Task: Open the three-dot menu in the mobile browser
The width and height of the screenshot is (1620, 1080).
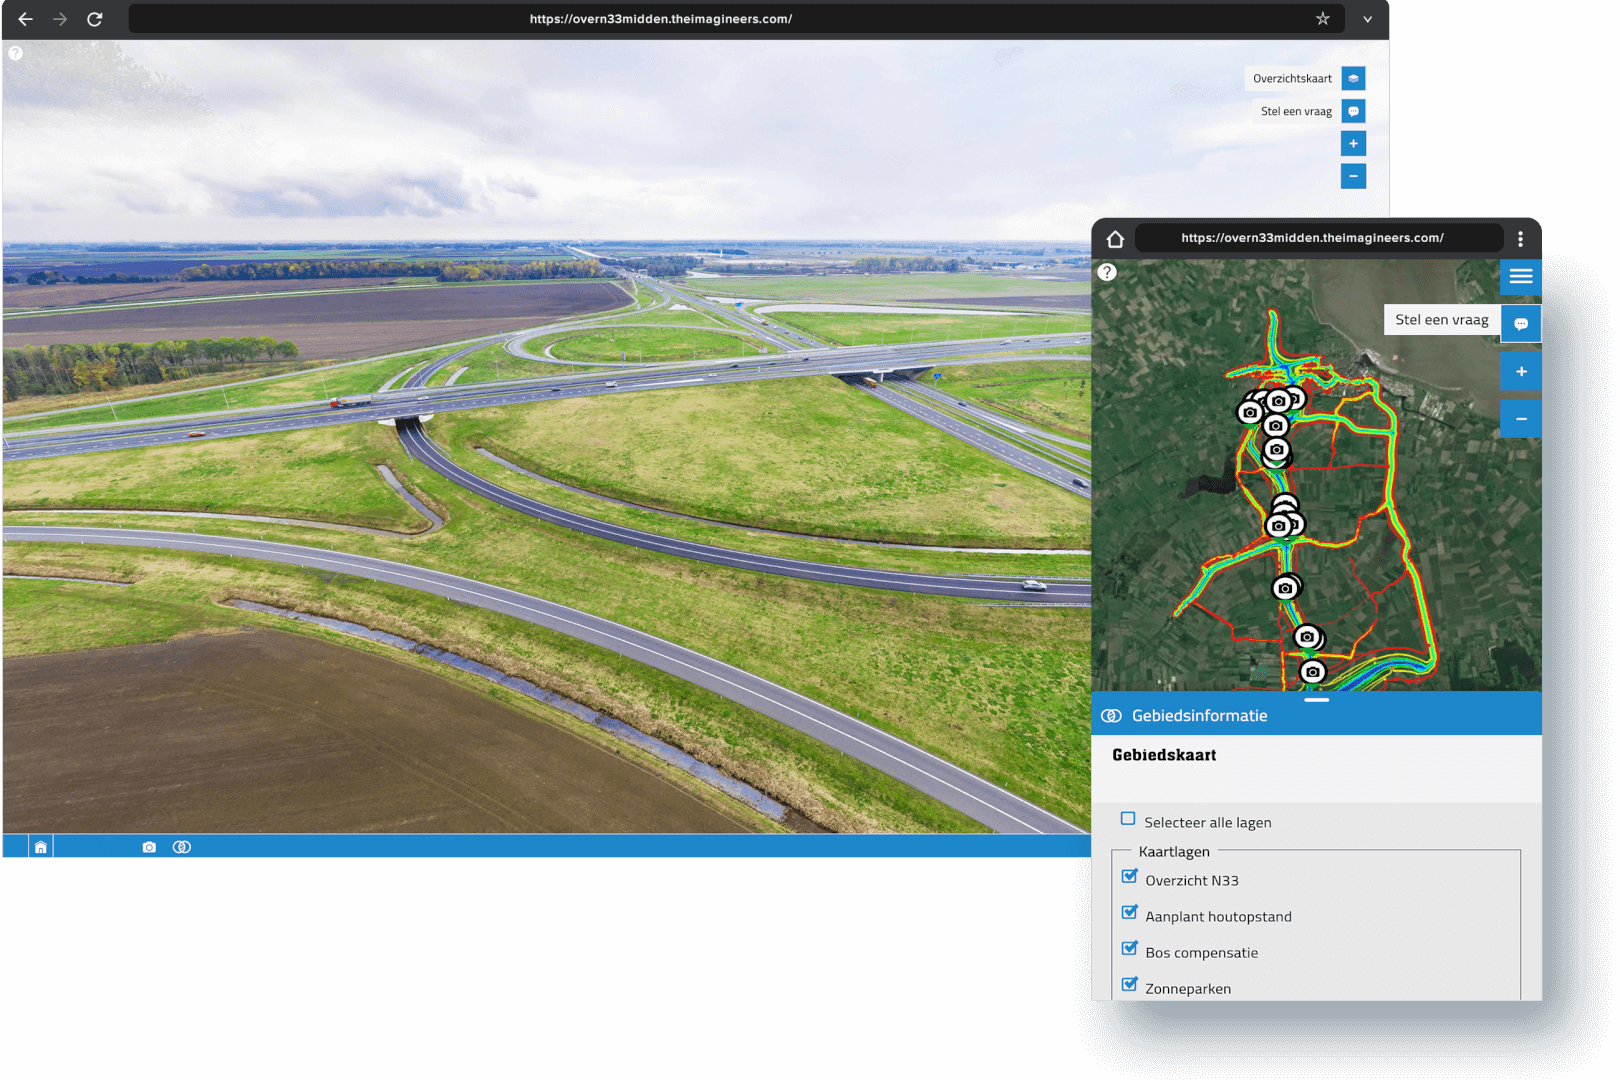Action: point(1520,238)
